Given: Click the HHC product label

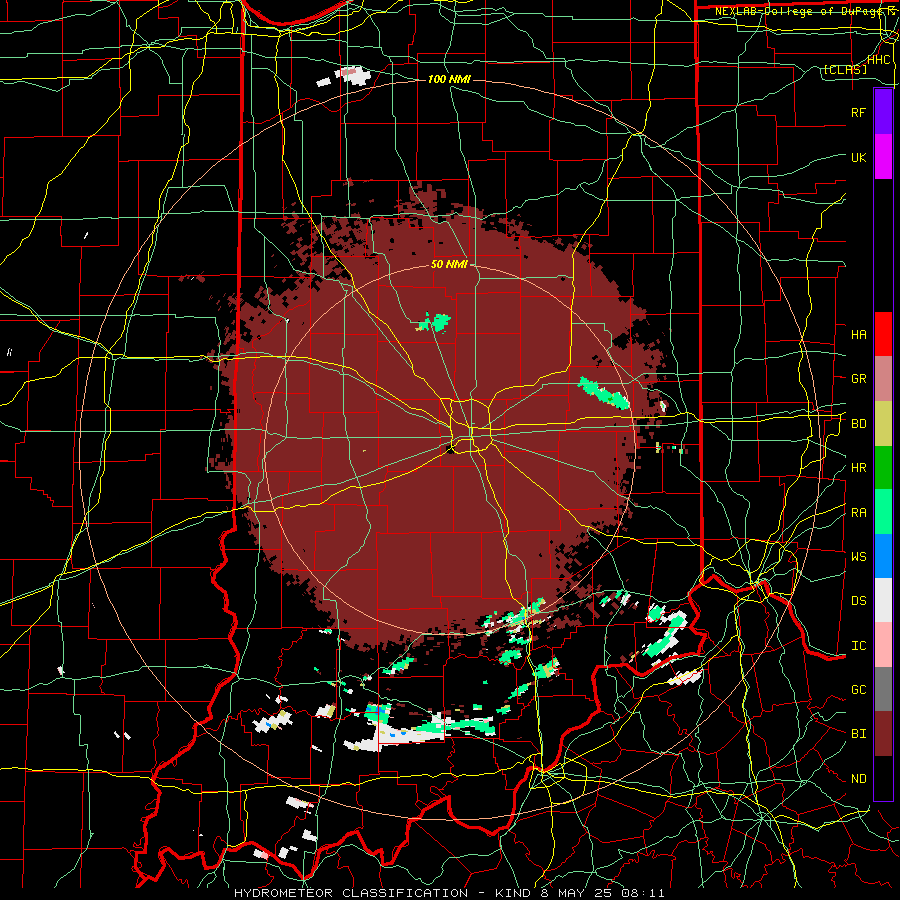Looking at the screenshot, I should tap(878, 60).
